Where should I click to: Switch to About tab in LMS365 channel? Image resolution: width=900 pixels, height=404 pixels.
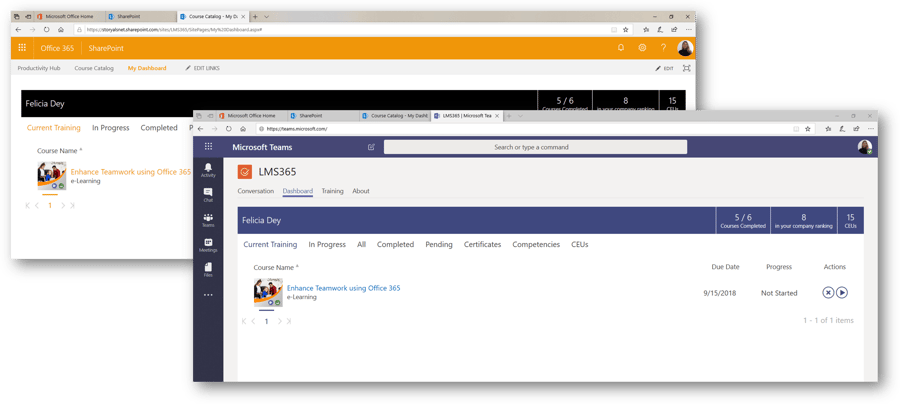(361, 191)
